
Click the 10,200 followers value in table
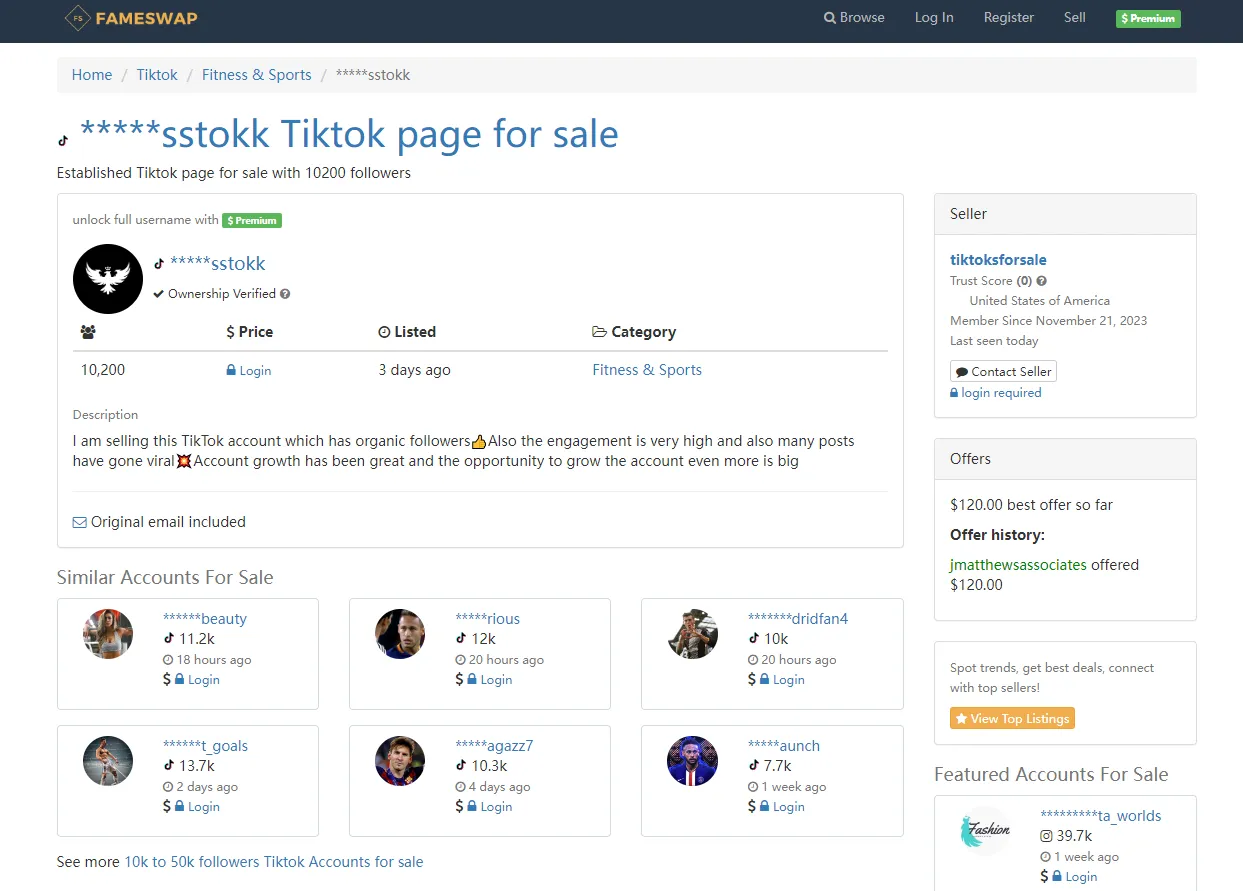coord(103,370)
